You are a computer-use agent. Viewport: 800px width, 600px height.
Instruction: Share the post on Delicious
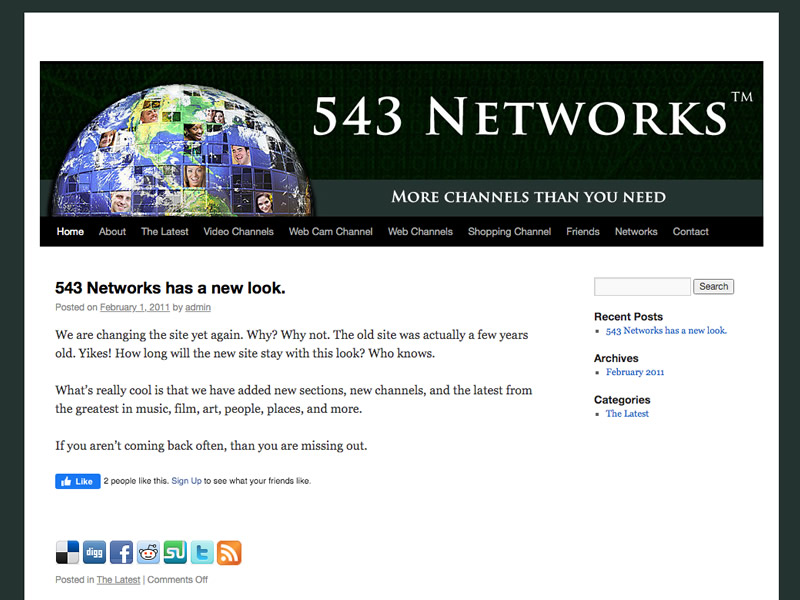pyautogui.click(x=67, y=553)
